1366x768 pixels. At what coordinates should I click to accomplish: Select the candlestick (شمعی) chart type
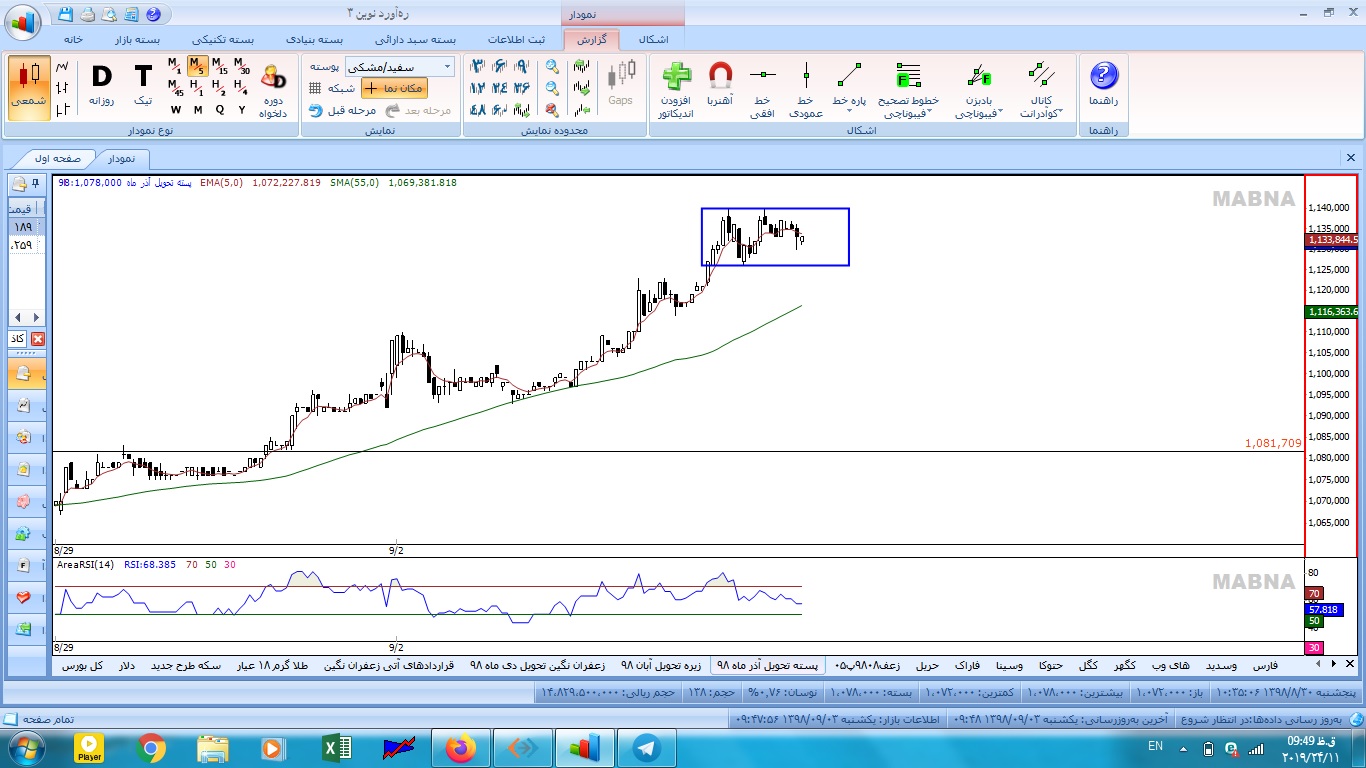coord(28,86)
